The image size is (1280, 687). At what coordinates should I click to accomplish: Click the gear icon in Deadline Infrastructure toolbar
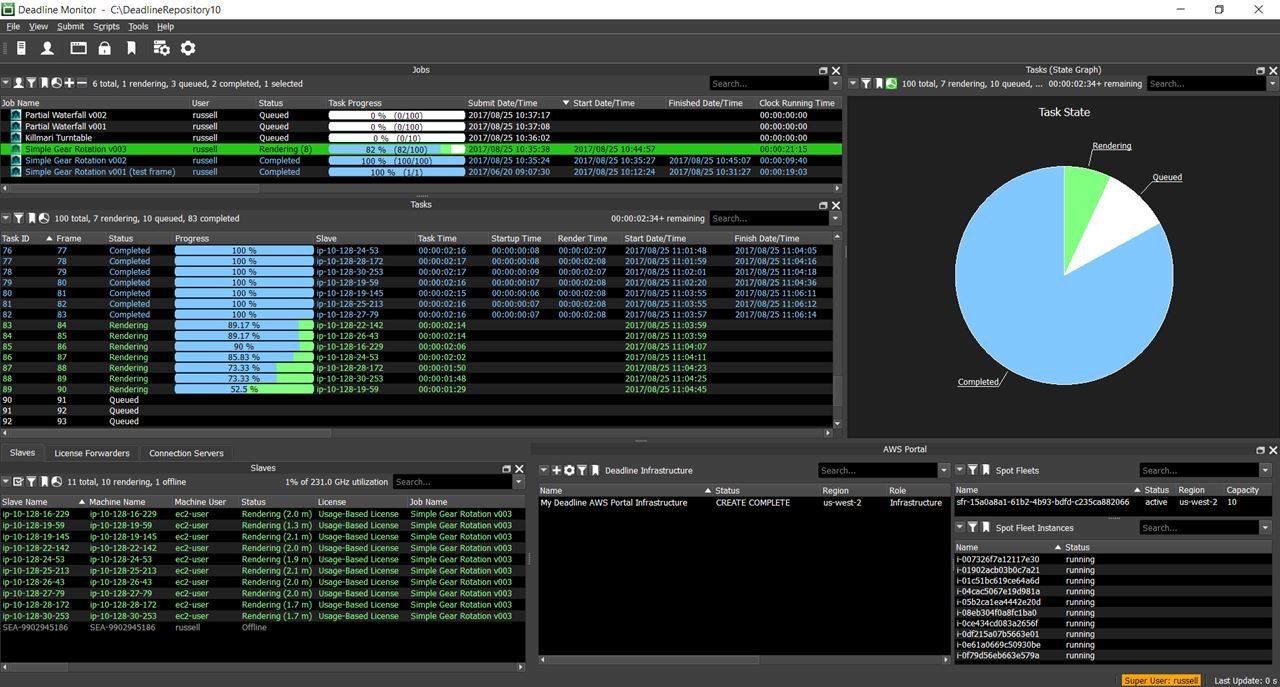[x=570, y=470]
